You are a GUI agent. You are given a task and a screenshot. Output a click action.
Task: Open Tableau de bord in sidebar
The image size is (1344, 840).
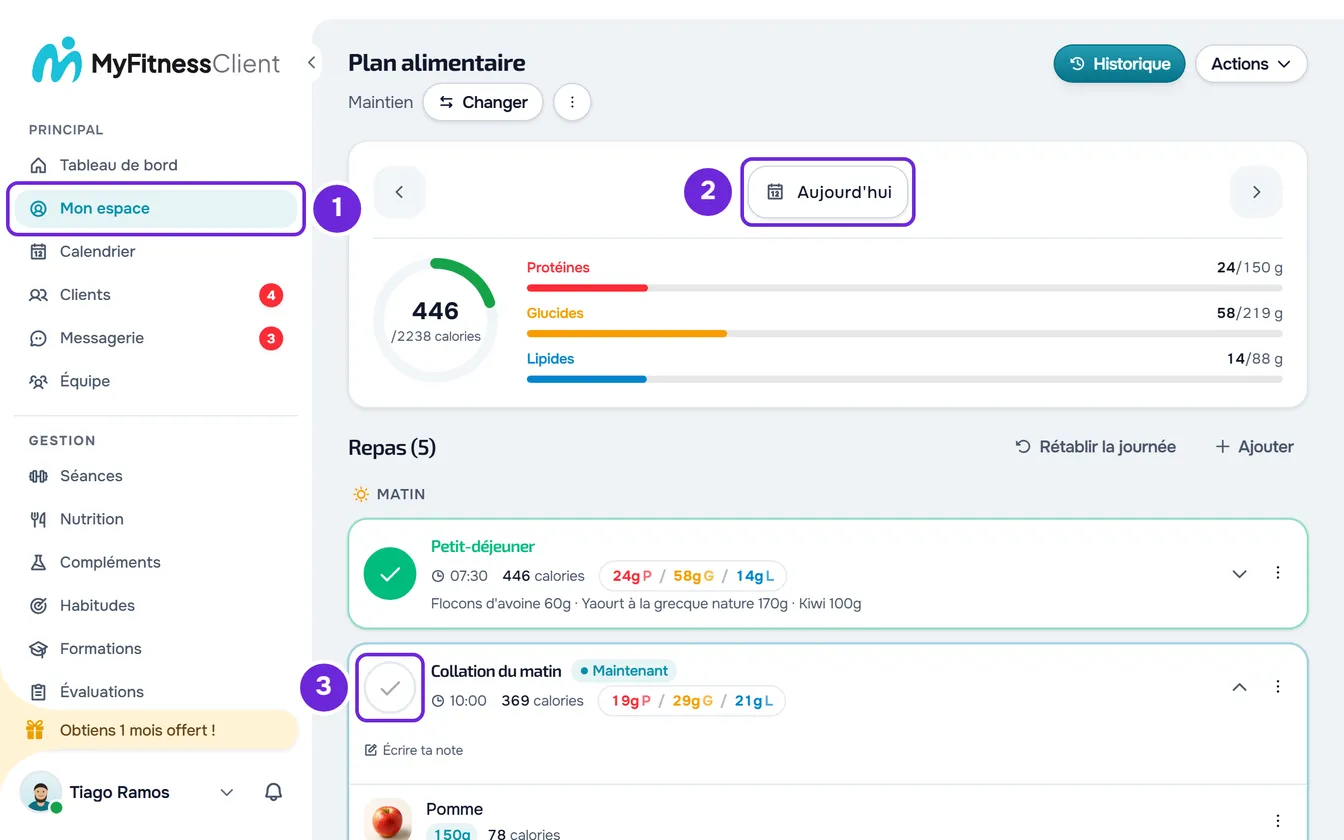156,165
